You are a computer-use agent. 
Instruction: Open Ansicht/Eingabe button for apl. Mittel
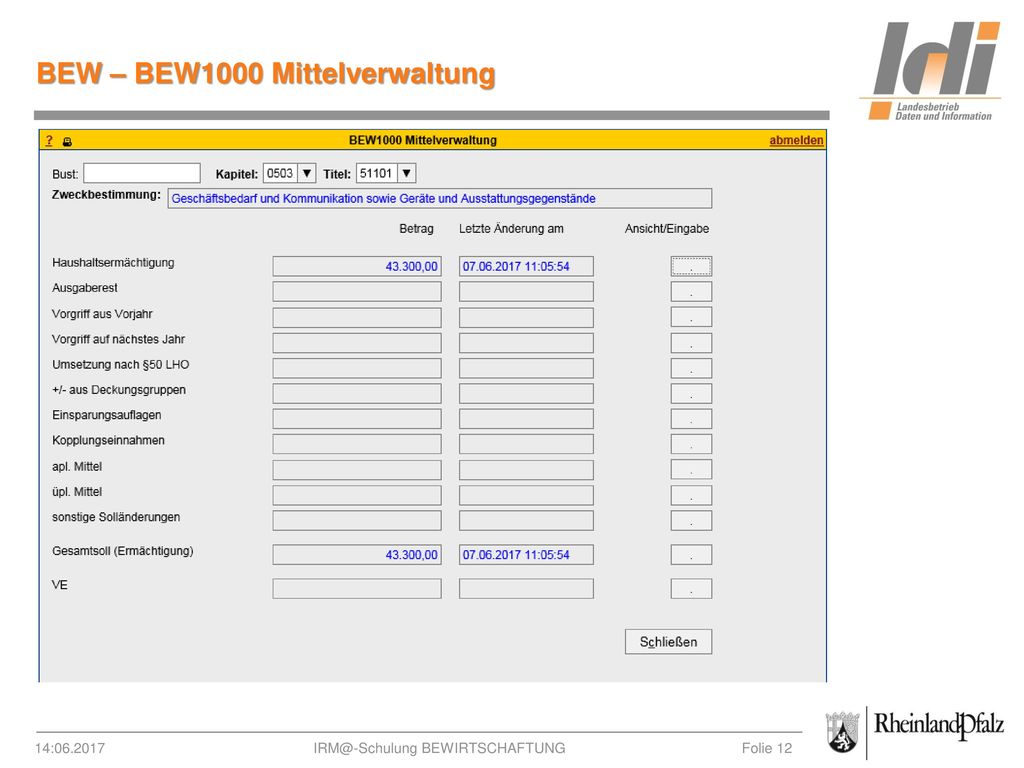691,470
